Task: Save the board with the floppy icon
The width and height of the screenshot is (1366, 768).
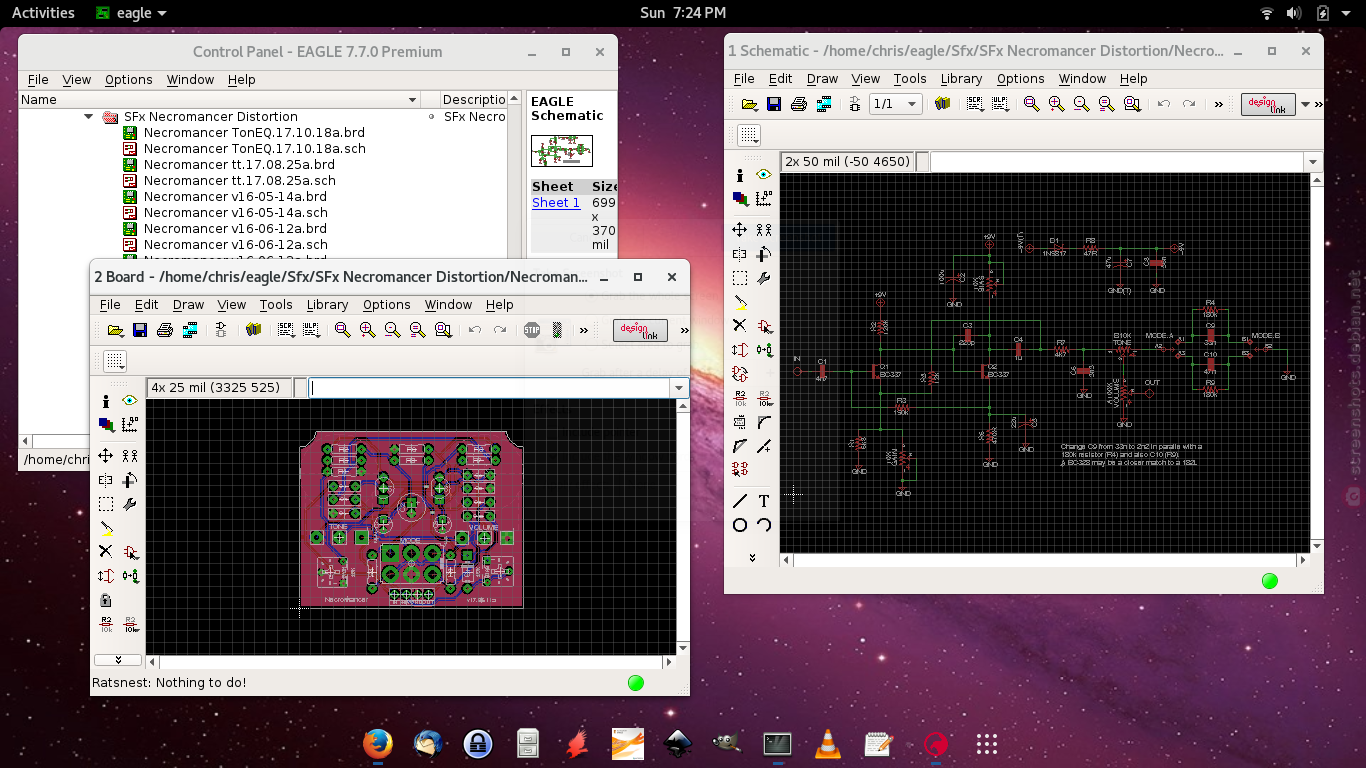Action: tap(140, 330)
